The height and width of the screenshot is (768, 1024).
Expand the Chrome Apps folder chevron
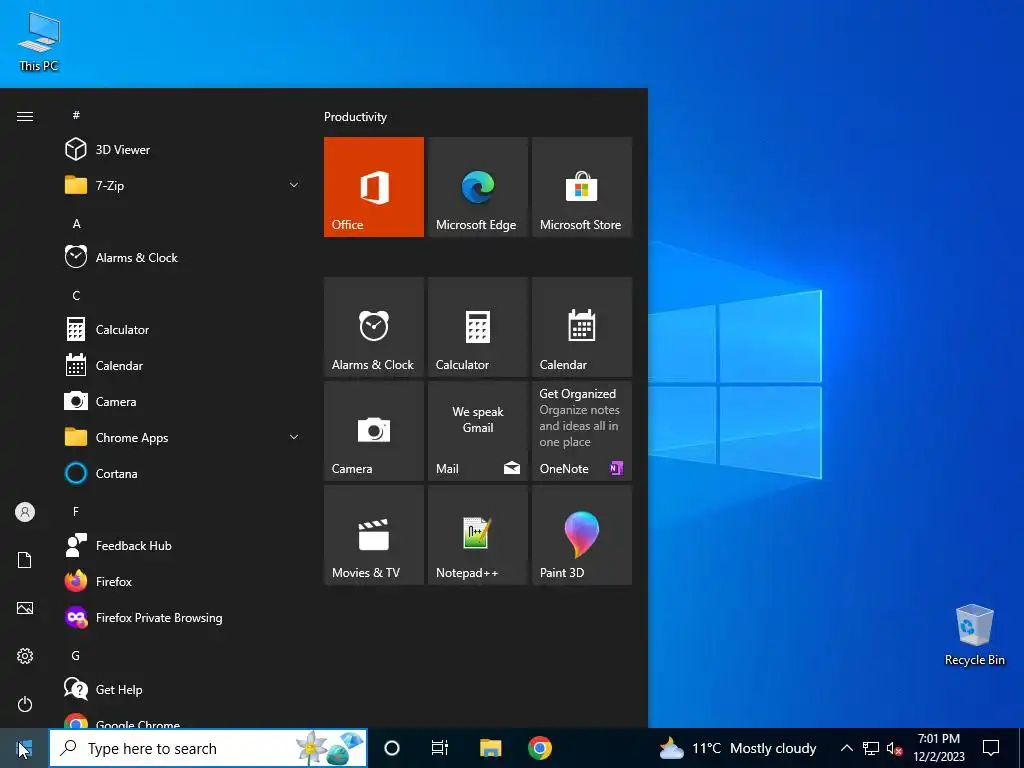[x=294, y=437]
